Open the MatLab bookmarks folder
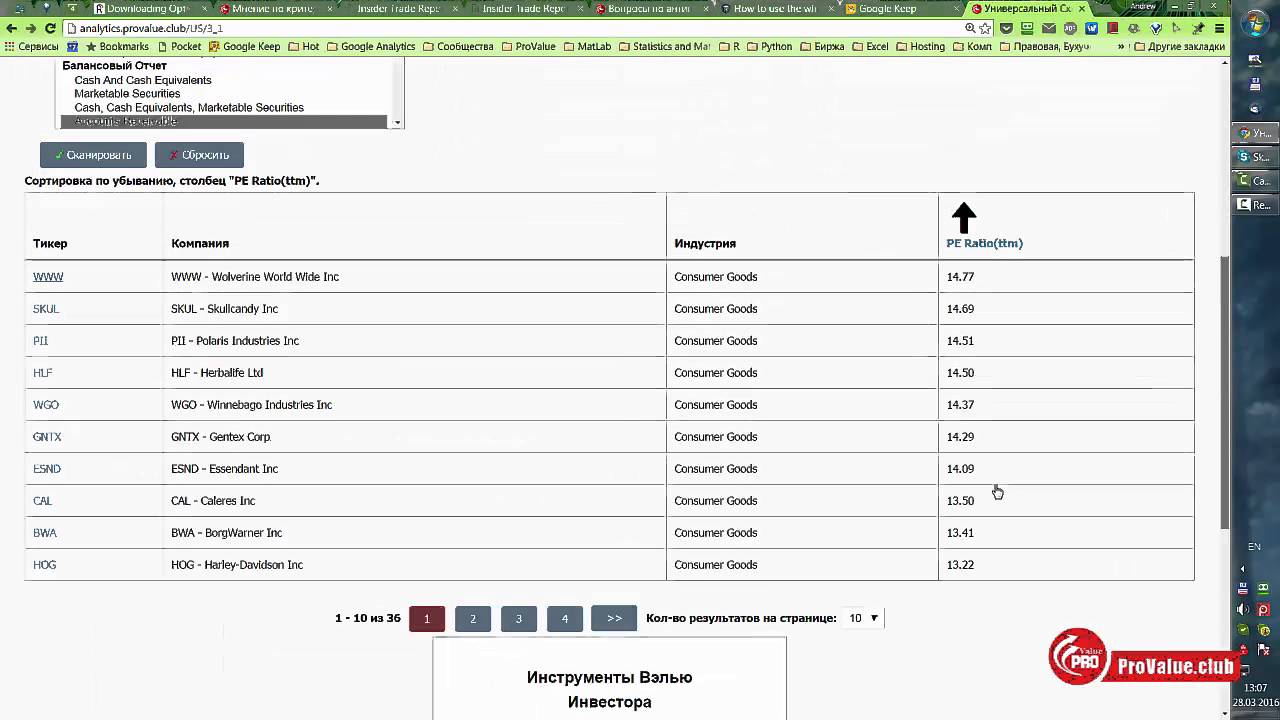Image resolution: width=1280 pixels, height=720 pixels. coord(587,46)
